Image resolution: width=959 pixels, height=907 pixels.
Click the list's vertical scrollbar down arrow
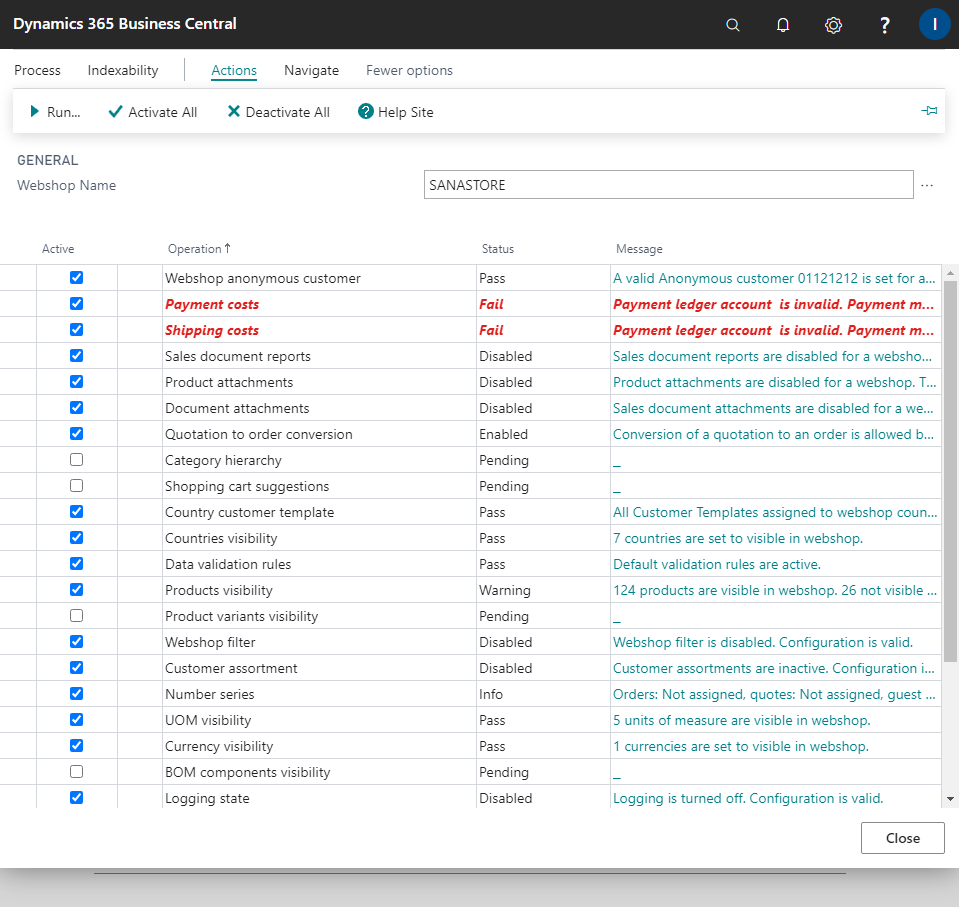(950, 799)
